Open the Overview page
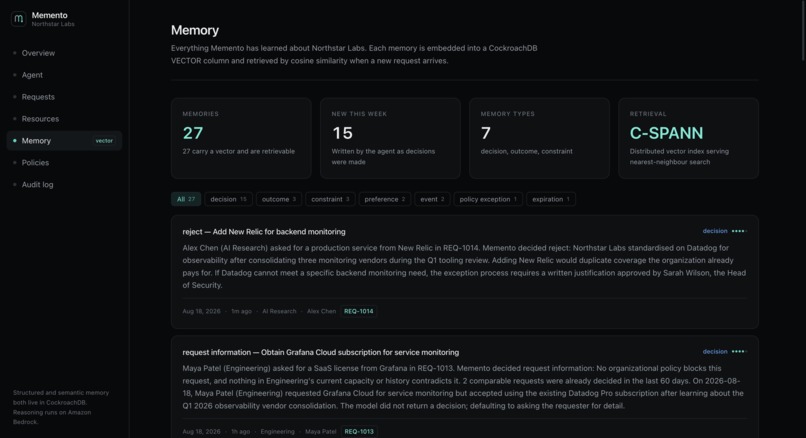The height and width of the screenshot is (438, 806). point(38,53)
